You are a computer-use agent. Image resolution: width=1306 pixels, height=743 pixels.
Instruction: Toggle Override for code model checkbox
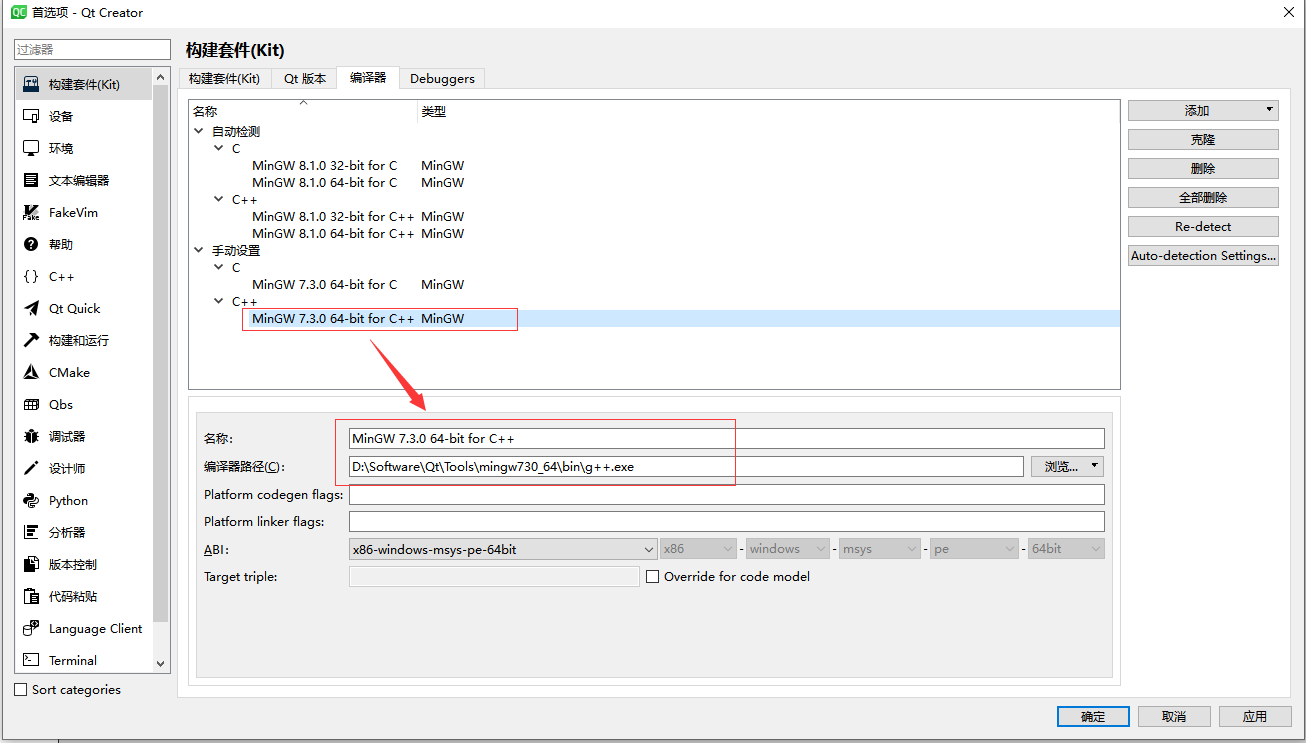coord(653,577)
